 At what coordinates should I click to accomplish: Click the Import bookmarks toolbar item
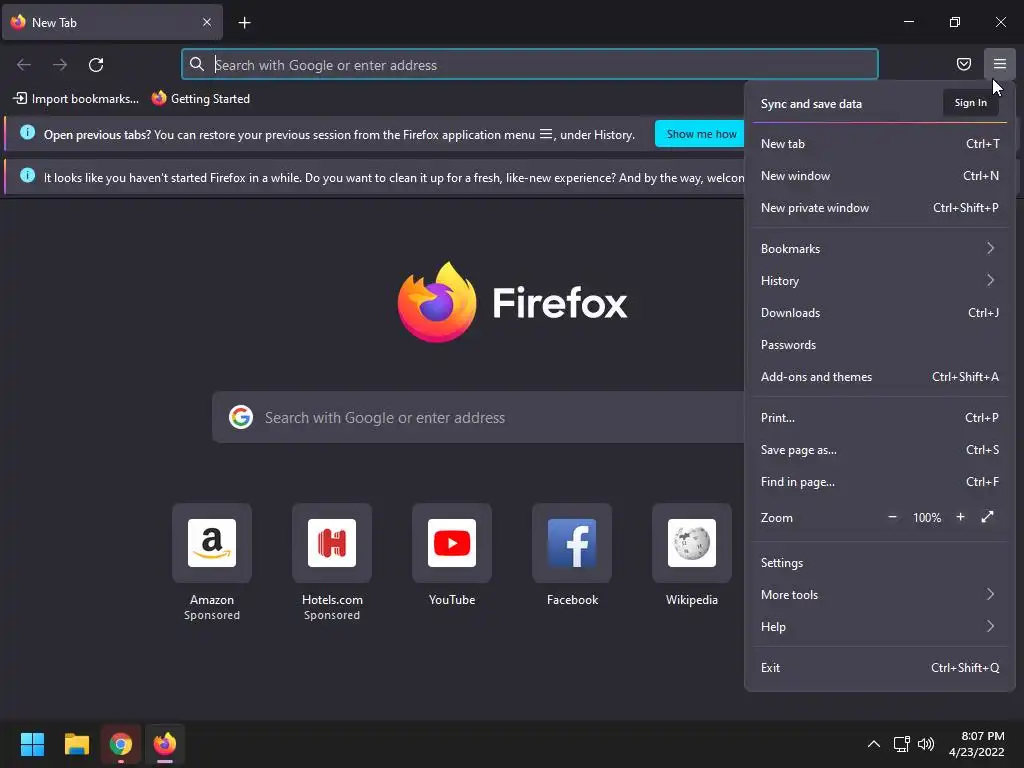click(76, 99)
